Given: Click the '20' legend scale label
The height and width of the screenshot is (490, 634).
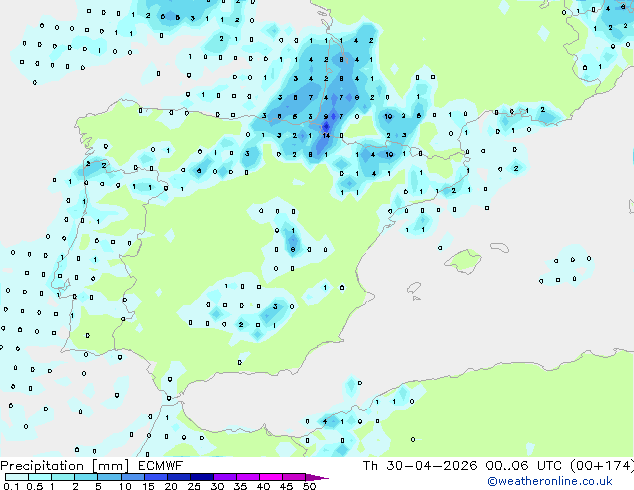Looking at the screenshot, I should (171, 486).
